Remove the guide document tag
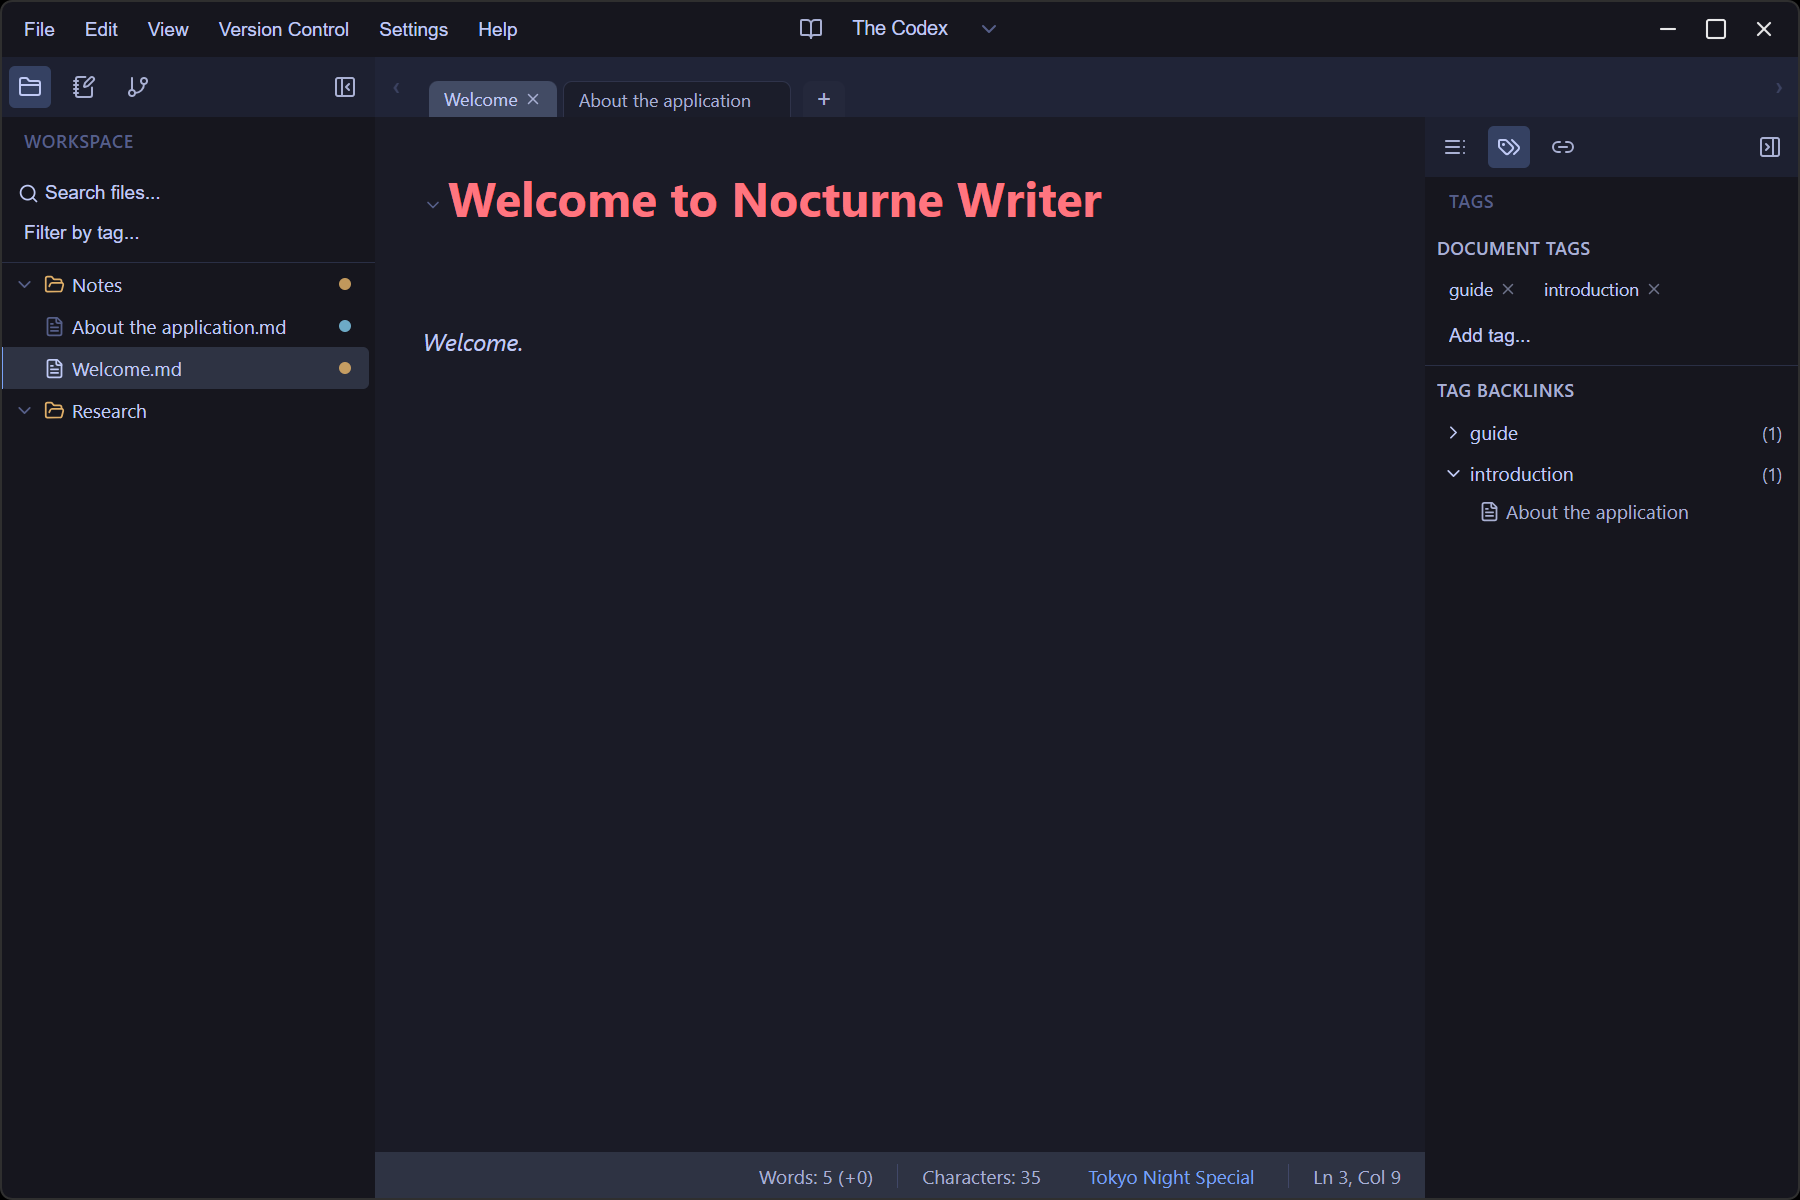 (x=1508, y=289)
